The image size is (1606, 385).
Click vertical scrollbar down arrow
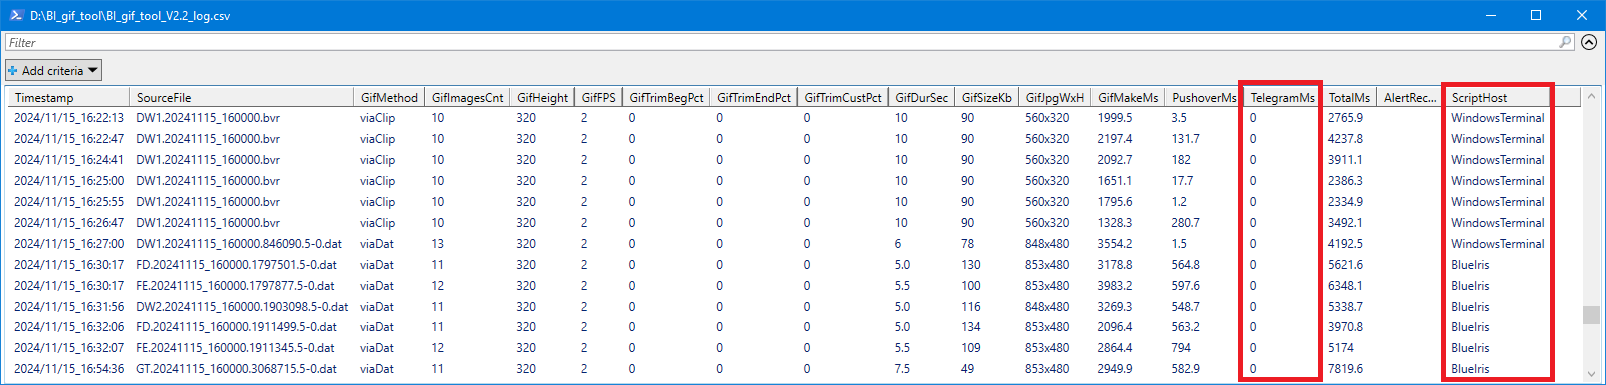[1591, 374]
